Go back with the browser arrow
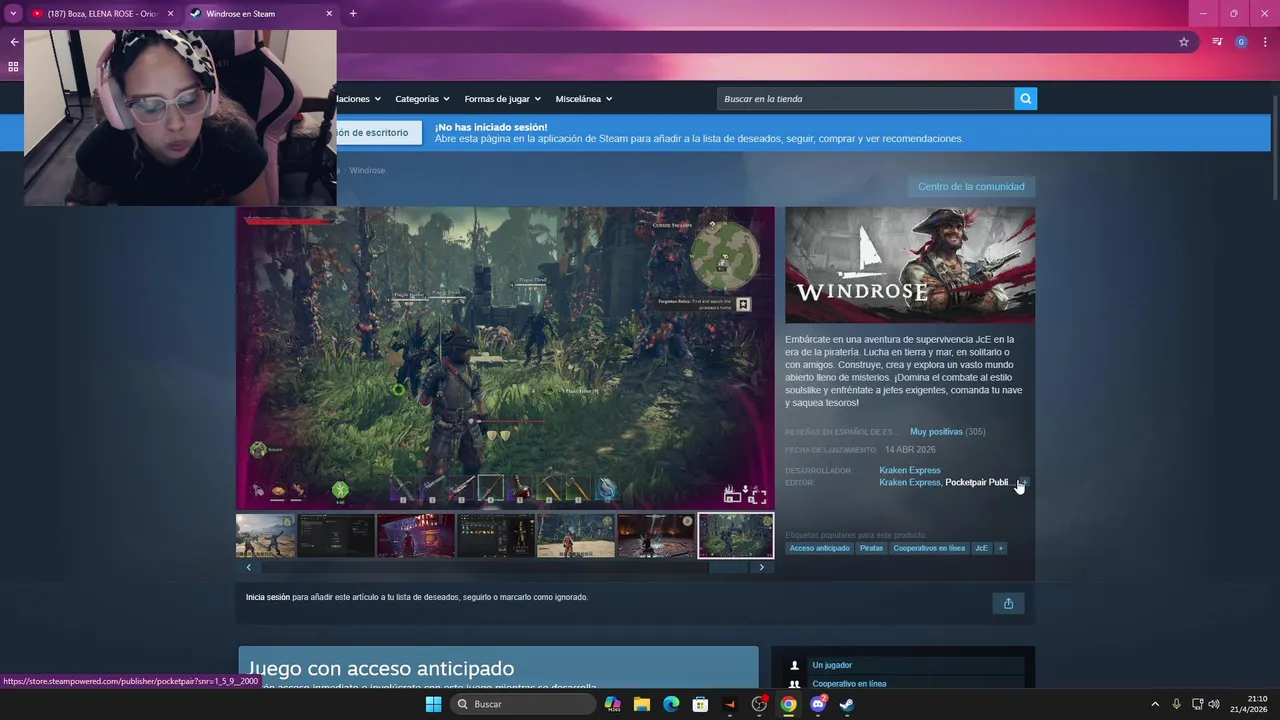The height and width of the screenshot is (720, 1280). point(14,42)
